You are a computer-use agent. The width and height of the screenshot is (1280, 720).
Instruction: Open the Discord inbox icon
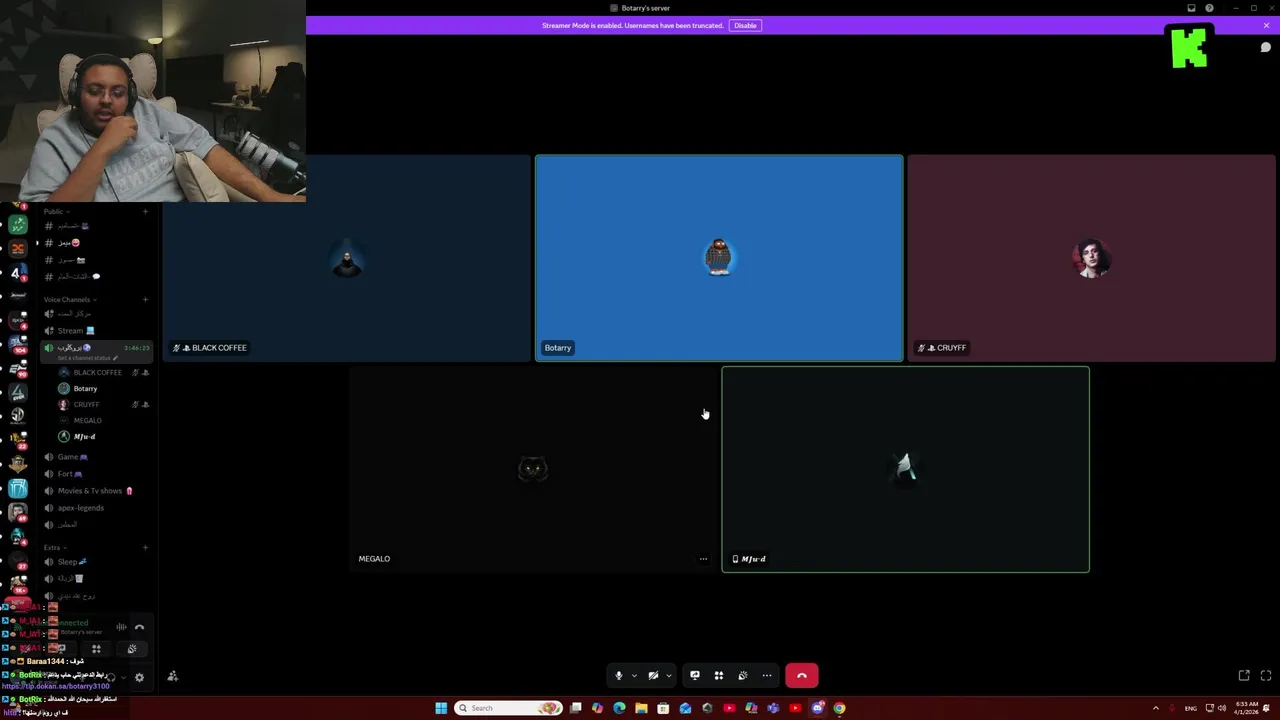(1191, 8)
